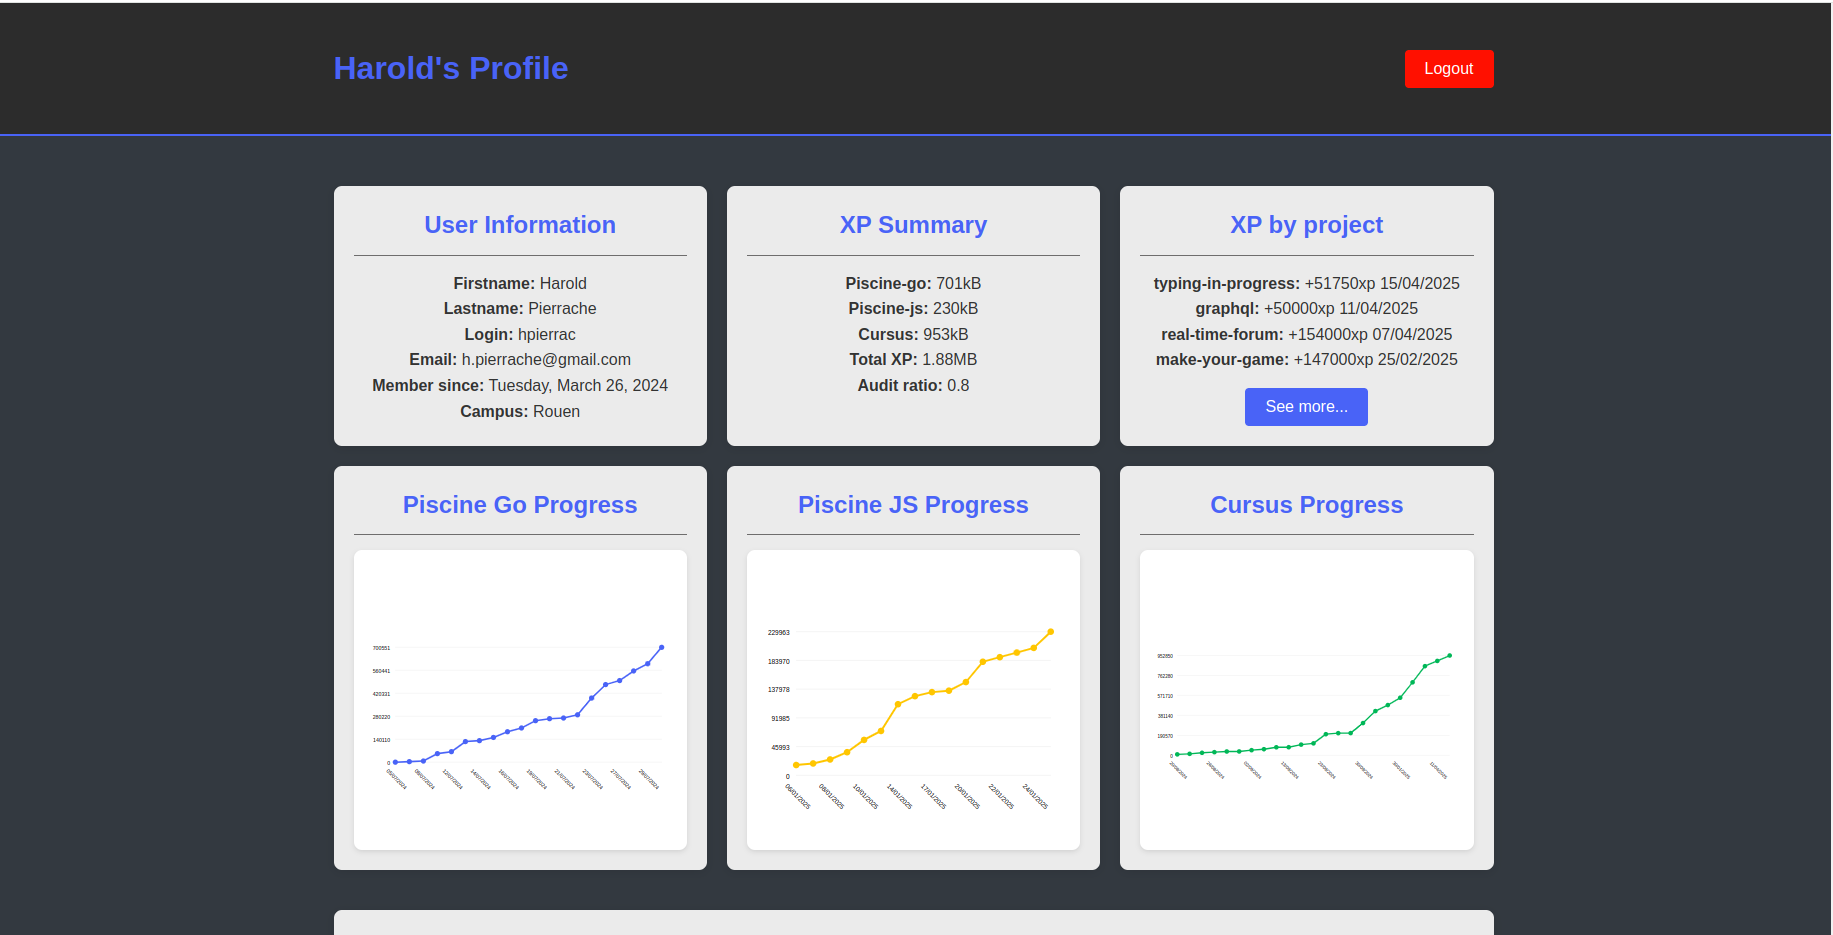Click the Piscine Go Progress heading
The width and height of the screenshot is (1833, 935).
coord(520,505)
